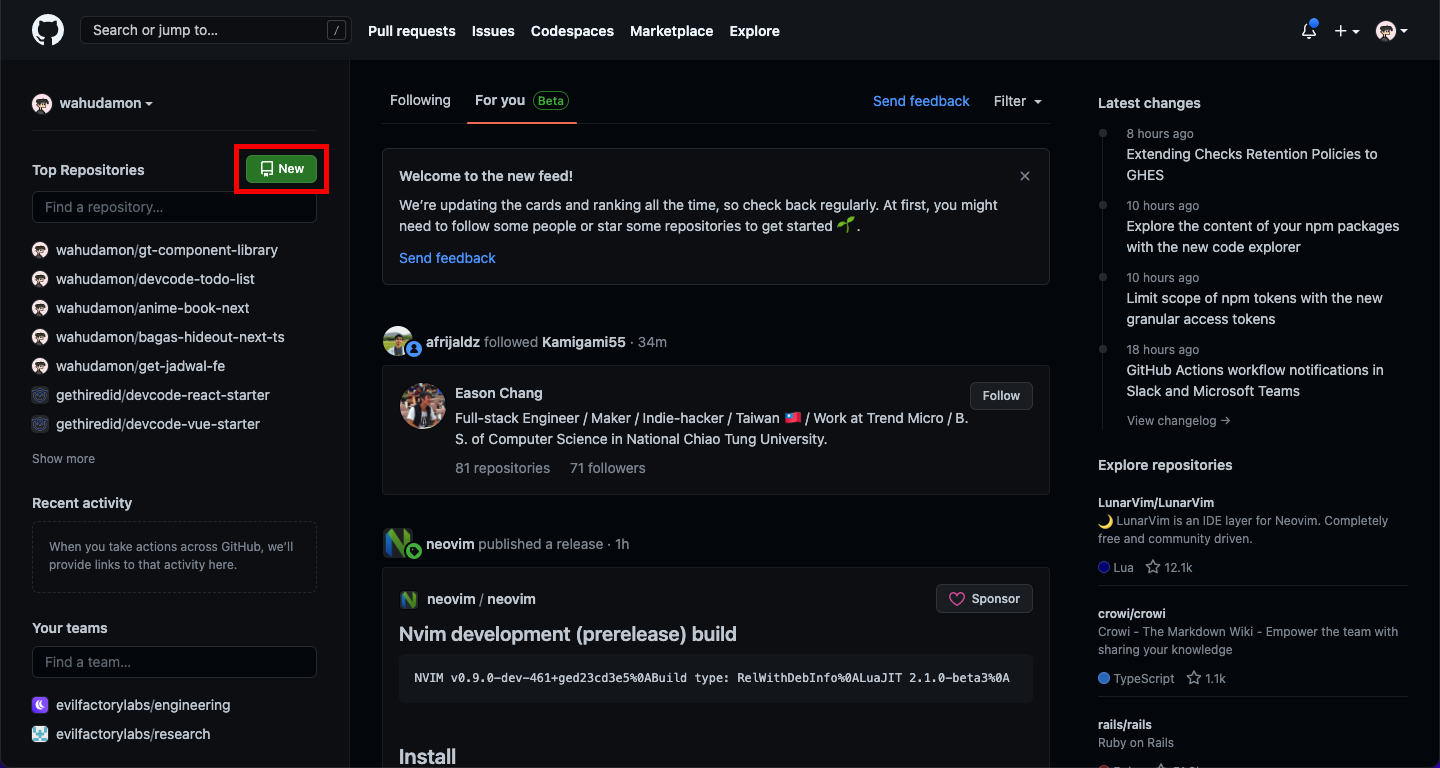Screen dimensions: 1440x768
Task: Open afrijaldz avatar in the feed
Action: pos(399,341)
